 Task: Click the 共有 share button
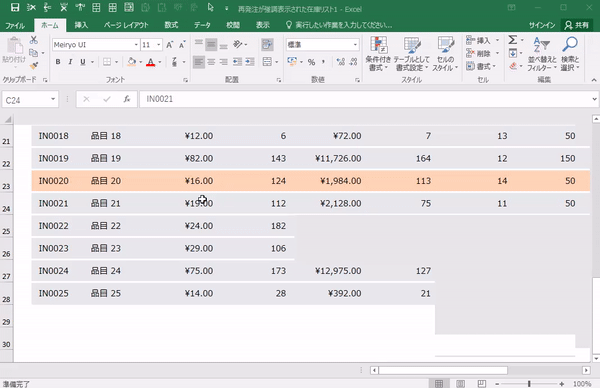tap(577, 25)
